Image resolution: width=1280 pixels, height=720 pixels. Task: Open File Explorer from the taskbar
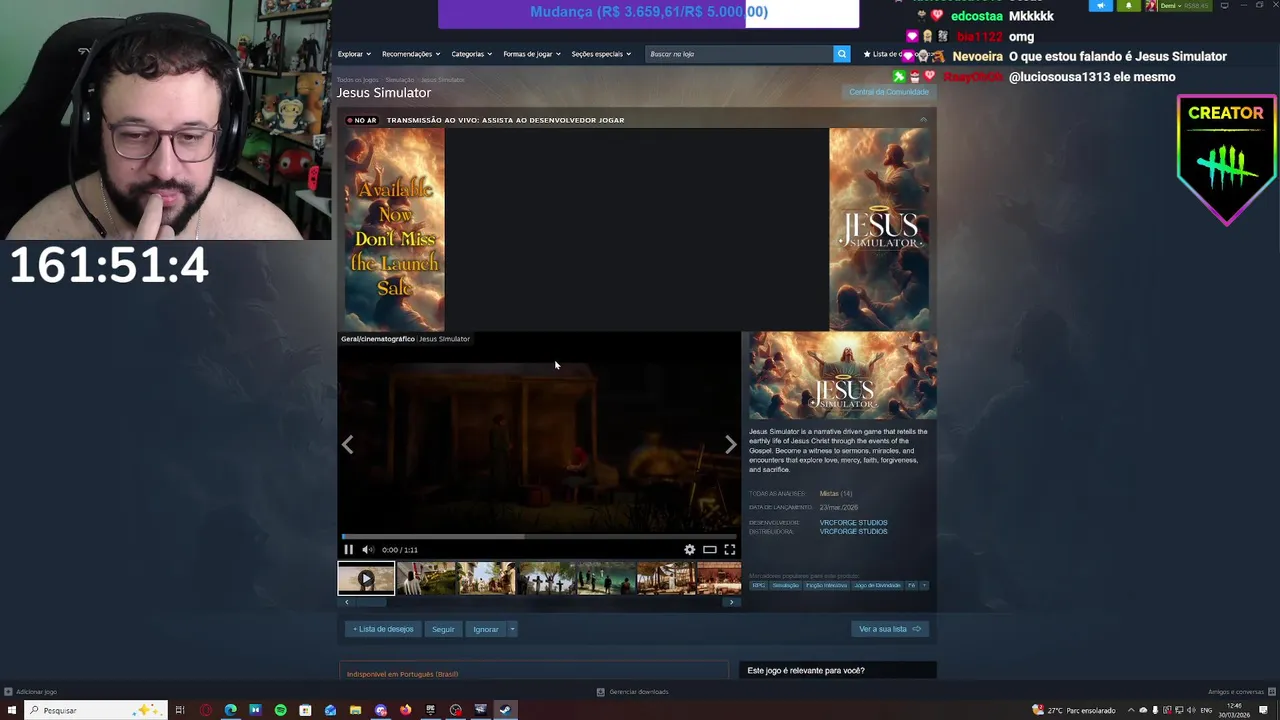355,710
